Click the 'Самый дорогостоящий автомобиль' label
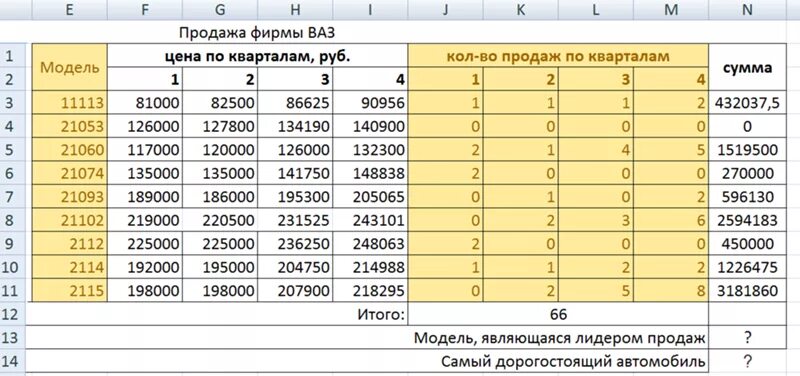Viewport: 800px width, 376px height. [x=573, y=361]
